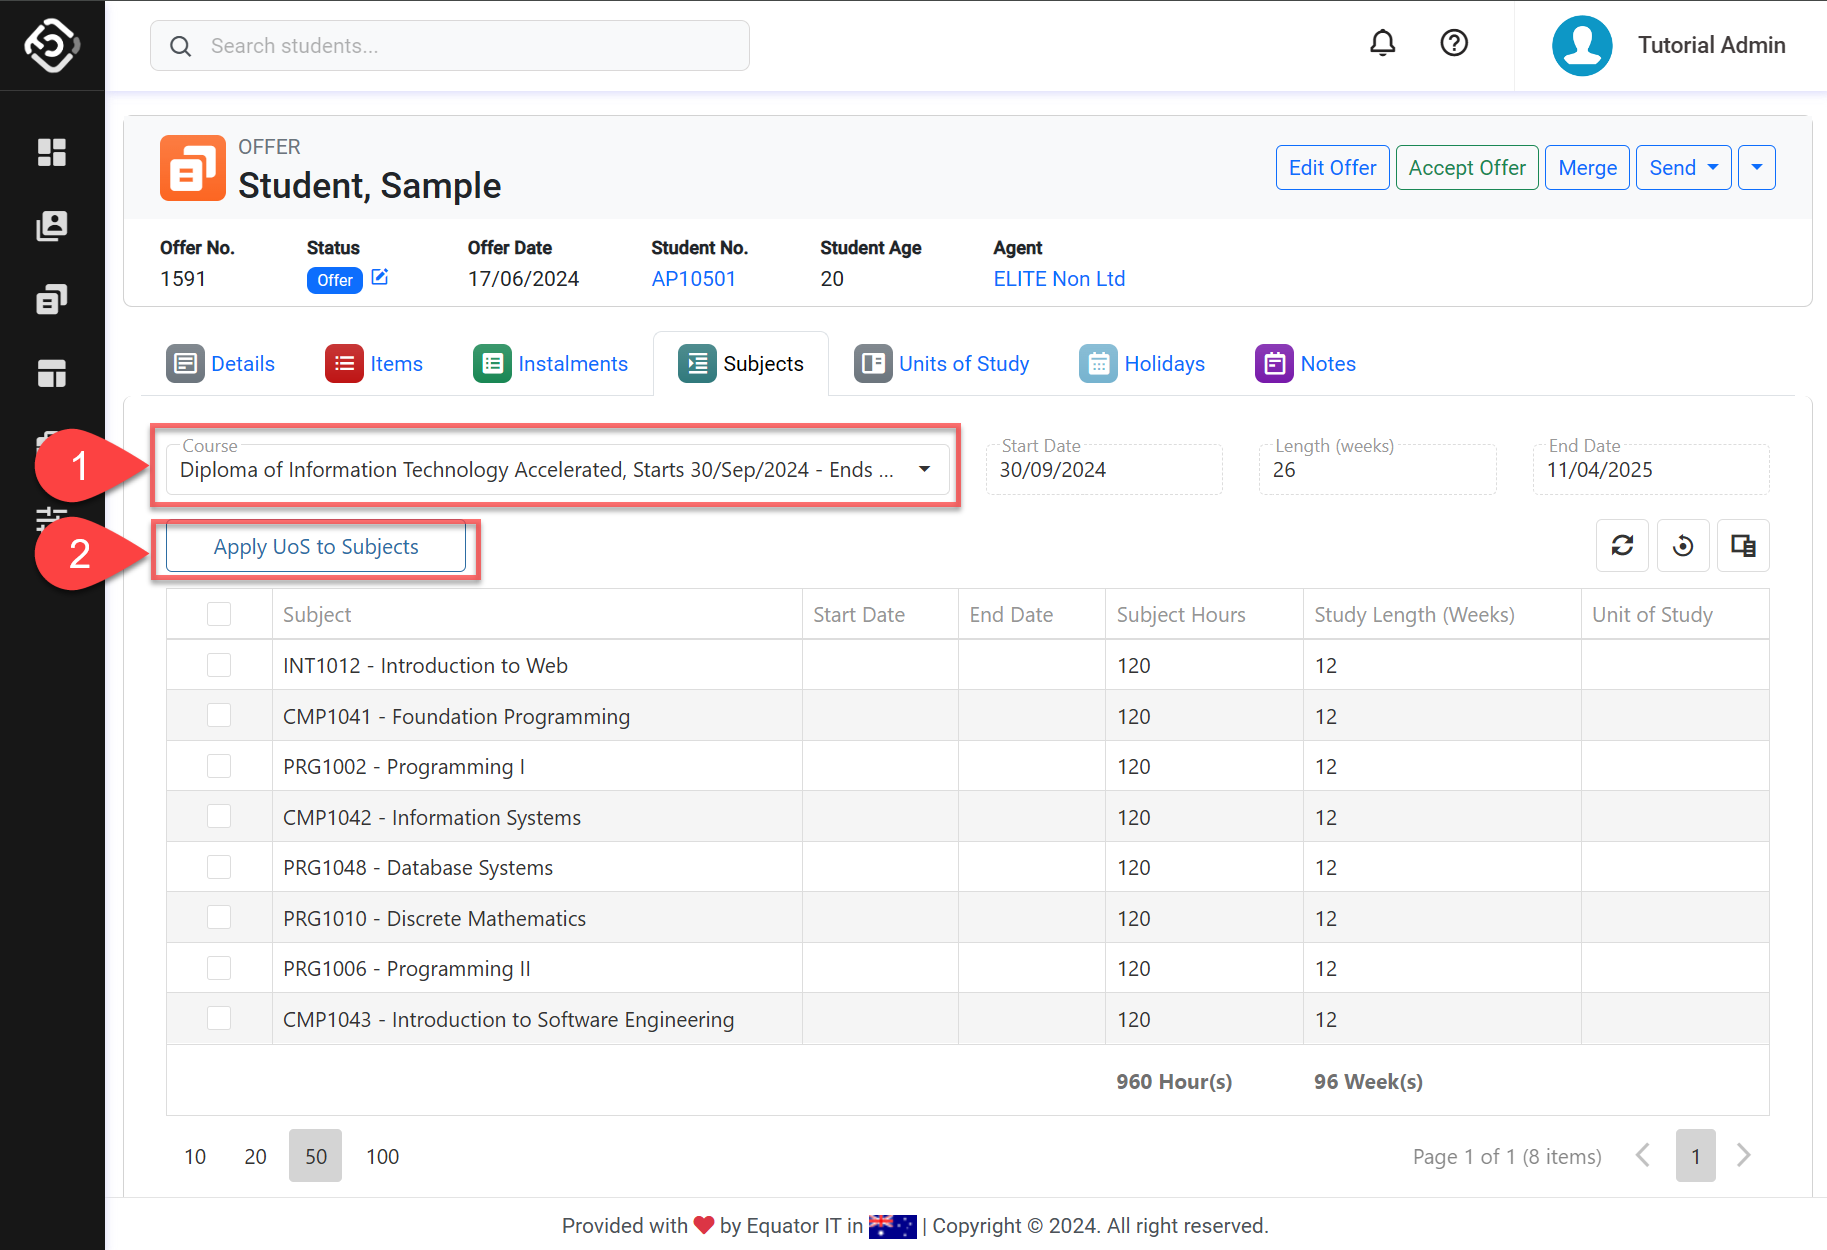Set page size to 20
The height and width of the screenshot is (1250, 1827).
[255, 1156]
